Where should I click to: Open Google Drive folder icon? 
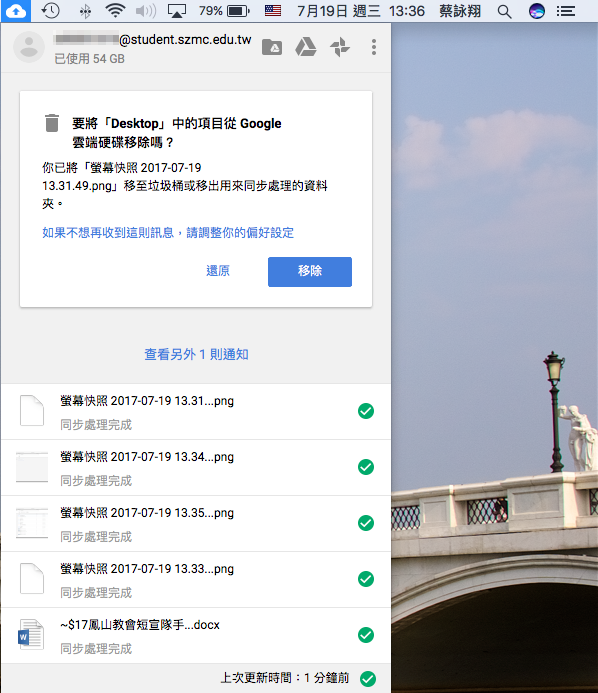point(272,47)
